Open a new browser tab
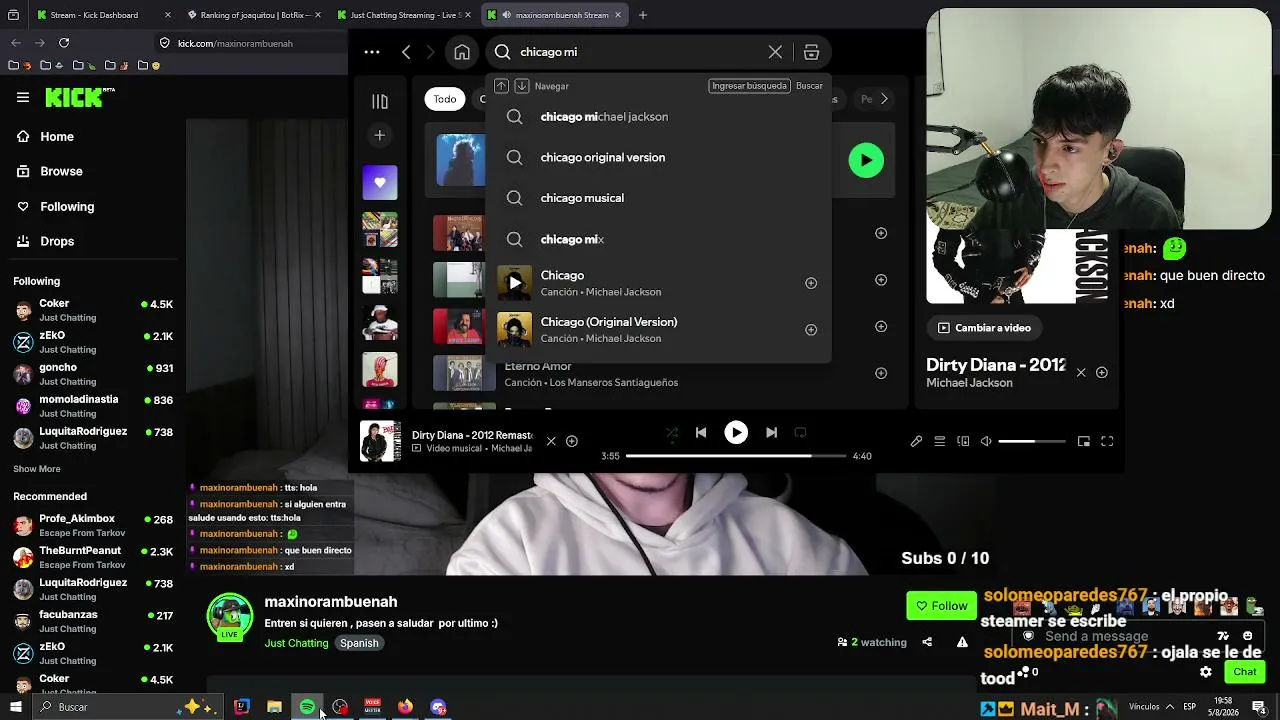 tap(643, 15)
